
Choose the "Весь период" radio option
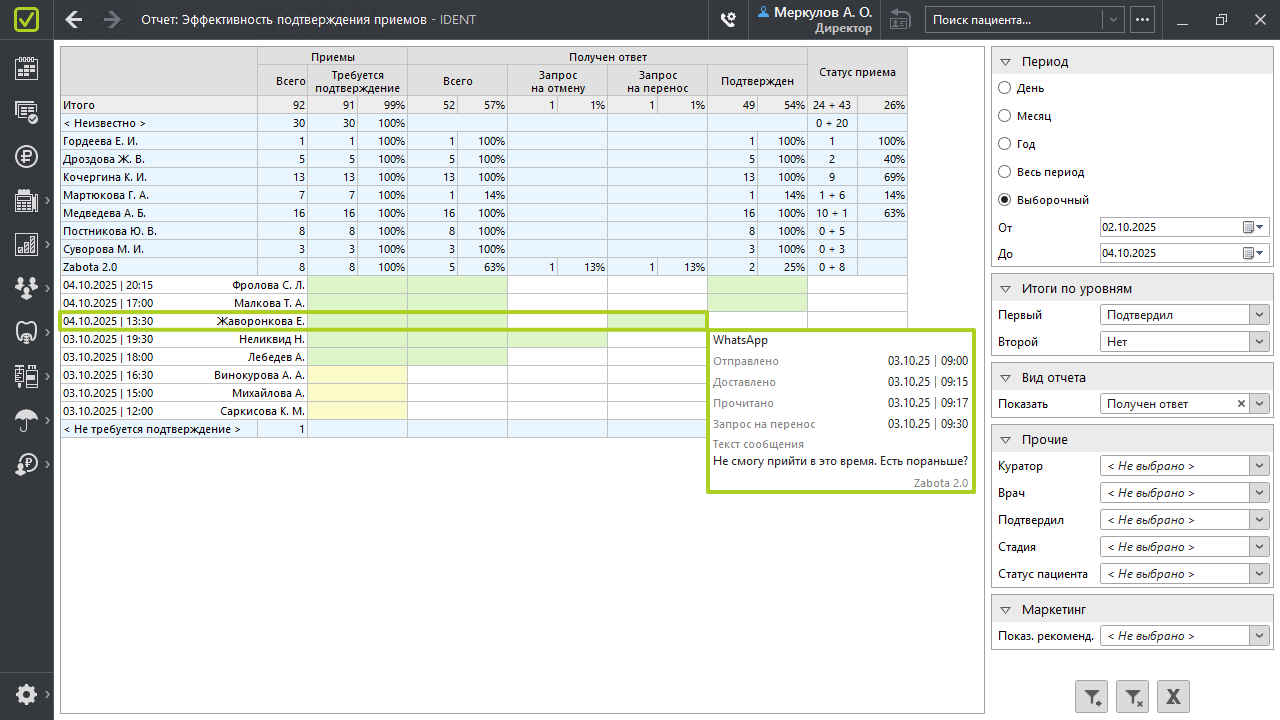point(1005,172)
